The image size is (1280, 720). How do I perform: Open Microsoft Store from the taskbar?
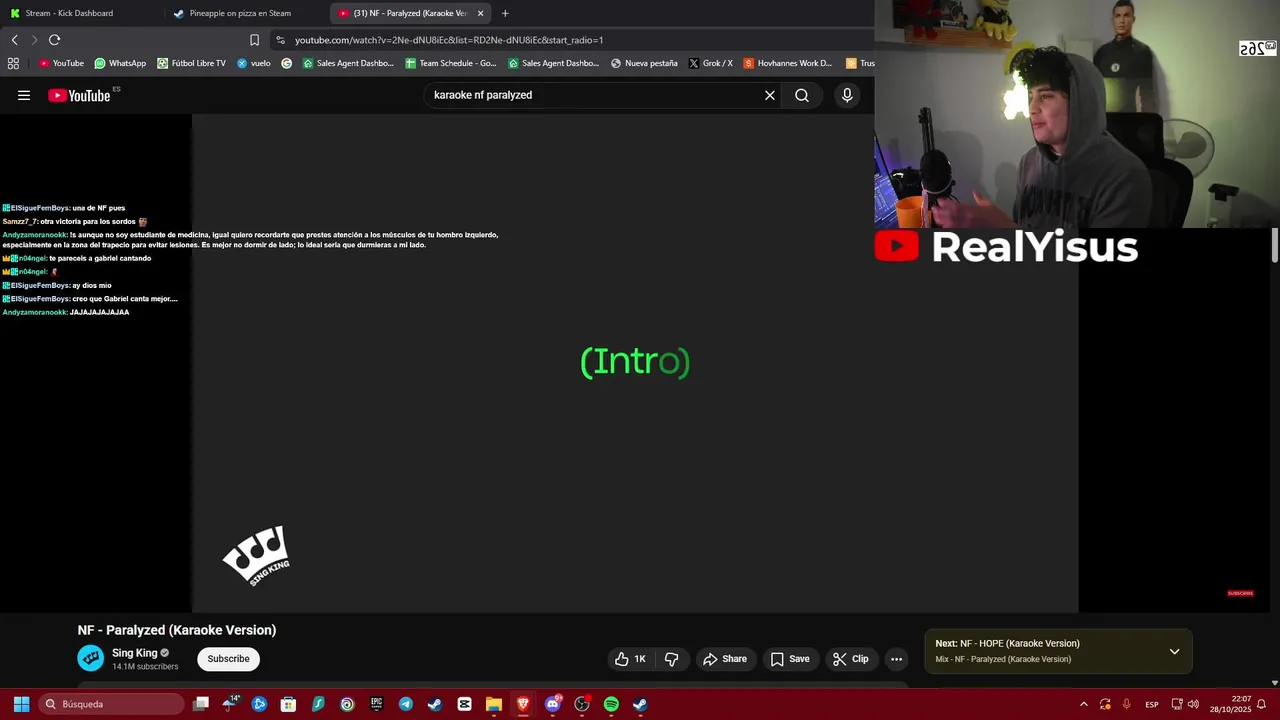tap(288, 704)
